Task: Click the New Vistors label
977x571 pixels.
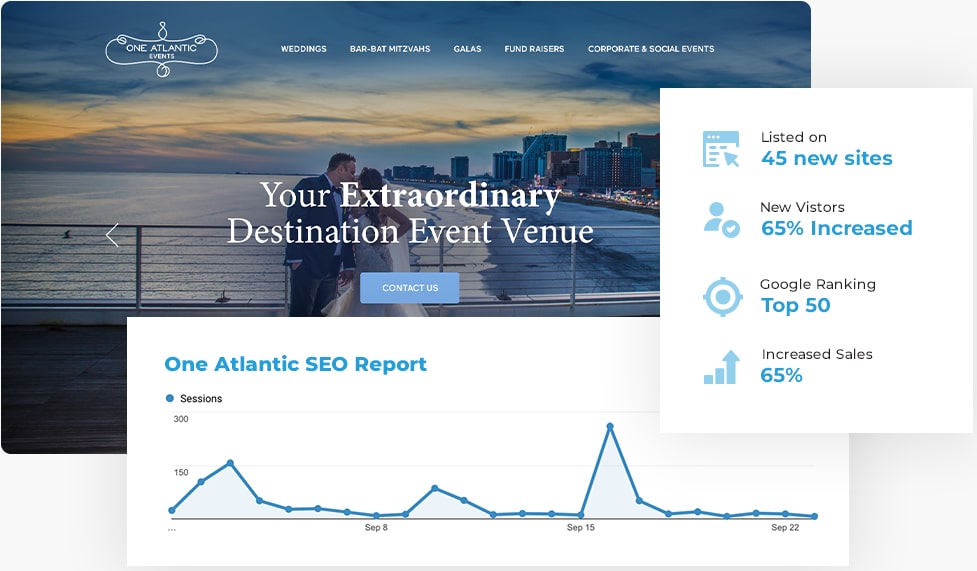Action: click(803, 207)
